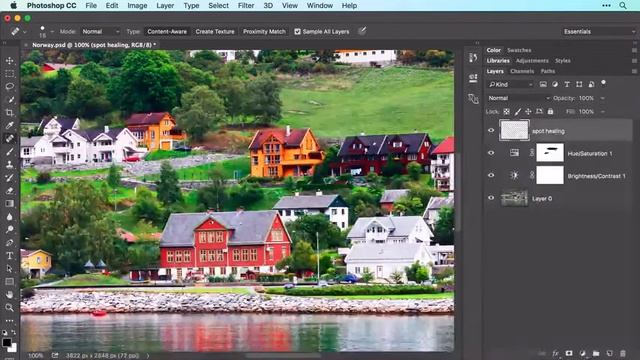The height and width of the screenshot is (360, 640).
Task: Open the Apple menu
Action: click(x=13, y=6)
